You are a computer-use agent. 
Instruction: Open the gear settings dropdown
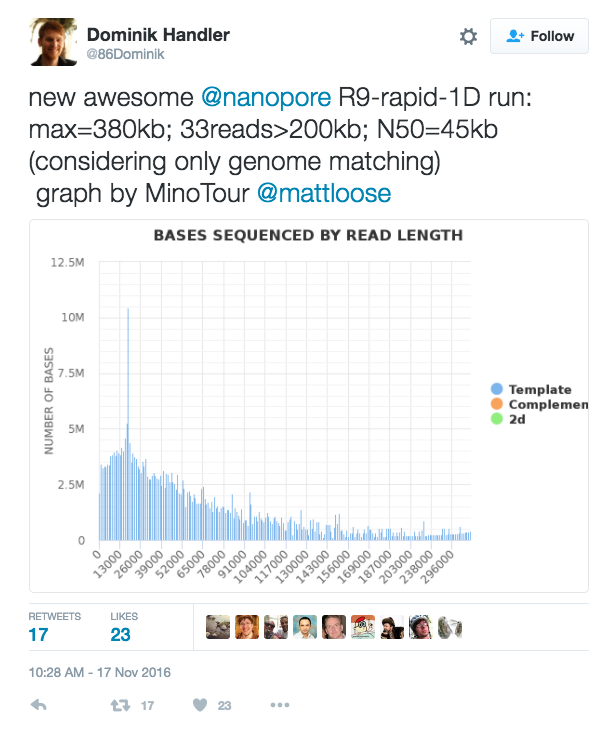click(468, 36)
